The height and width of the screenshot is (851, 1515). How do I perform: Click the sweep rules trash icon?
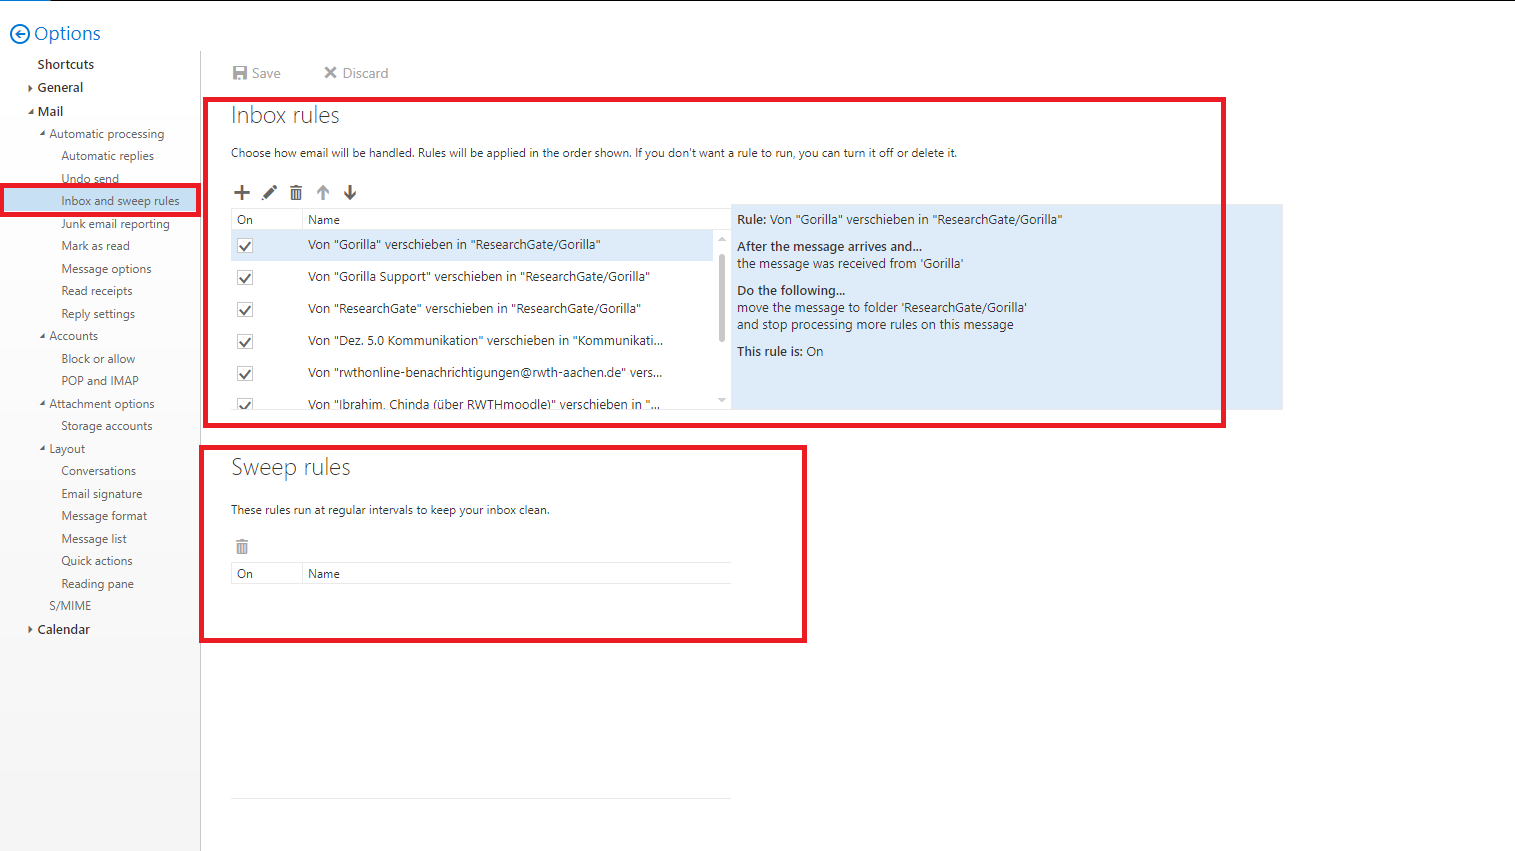click(x=242, y=547)
